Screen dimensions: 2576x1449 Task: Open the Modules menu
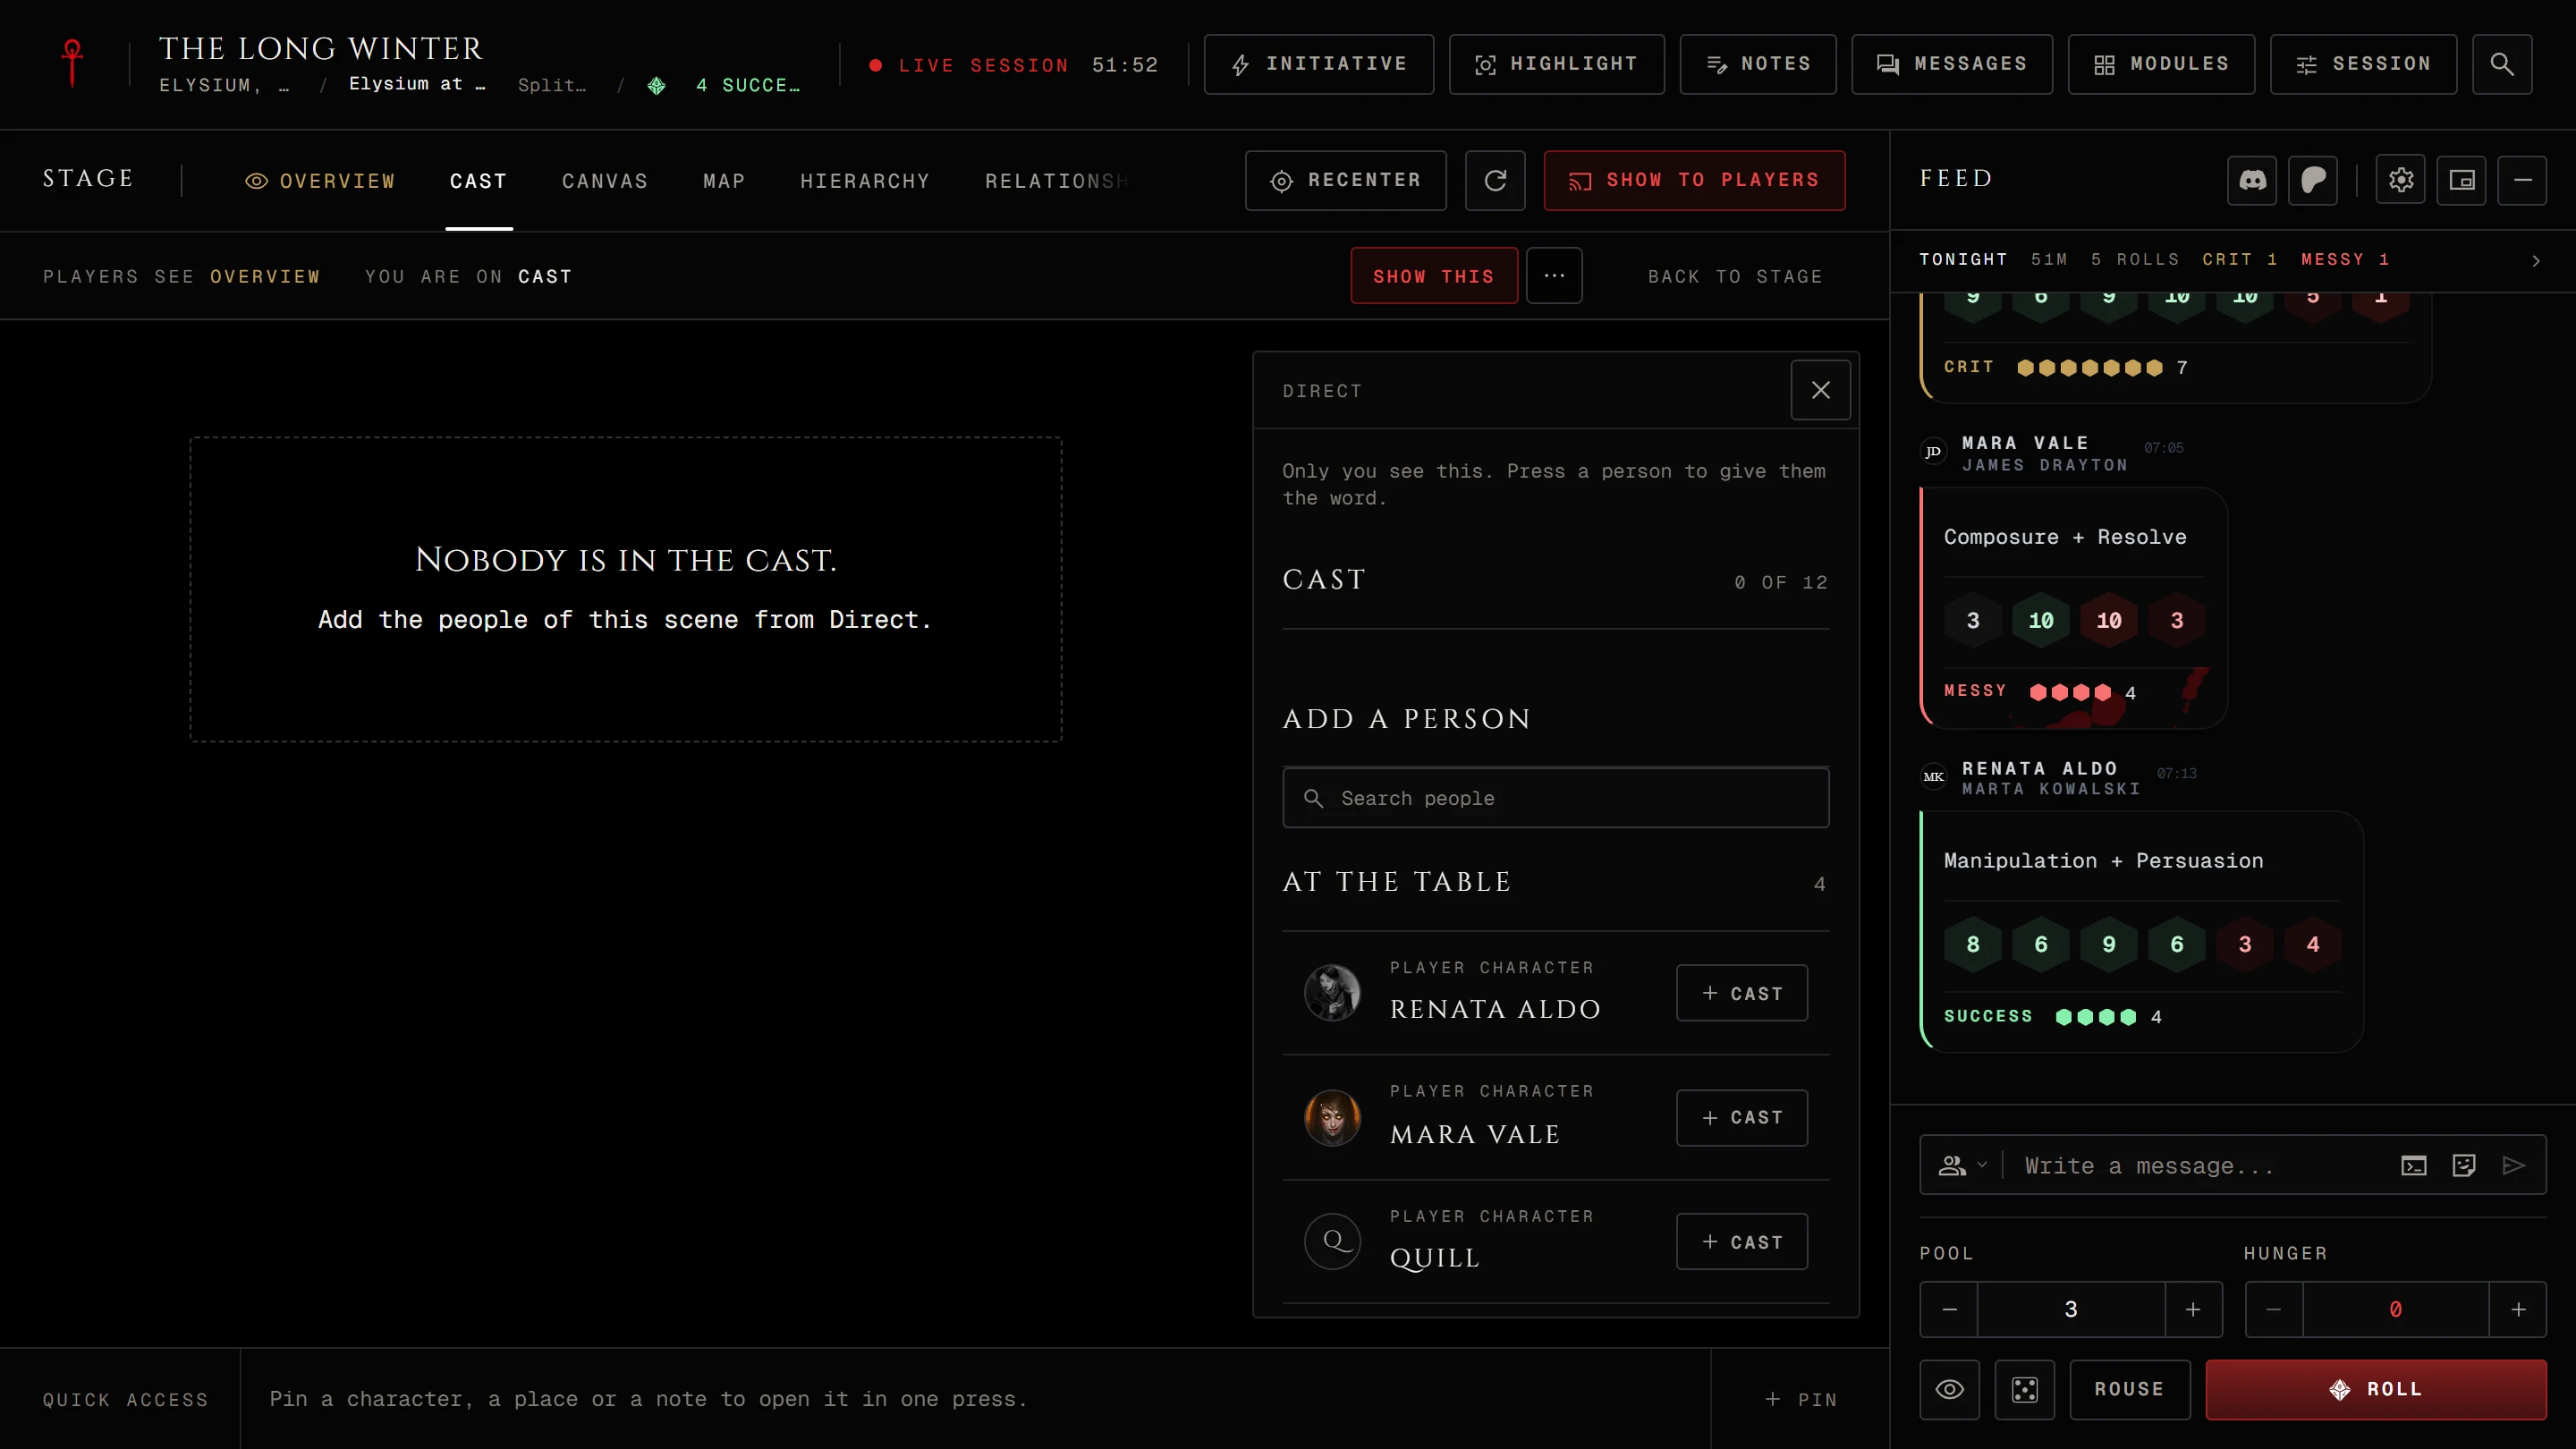[2162, 64]
